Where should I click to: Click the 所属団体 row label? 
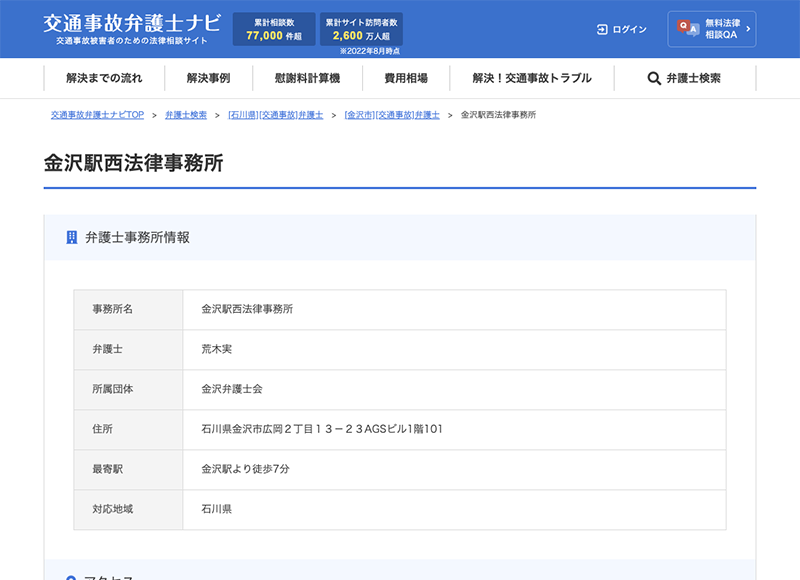[x=112, y=389]
